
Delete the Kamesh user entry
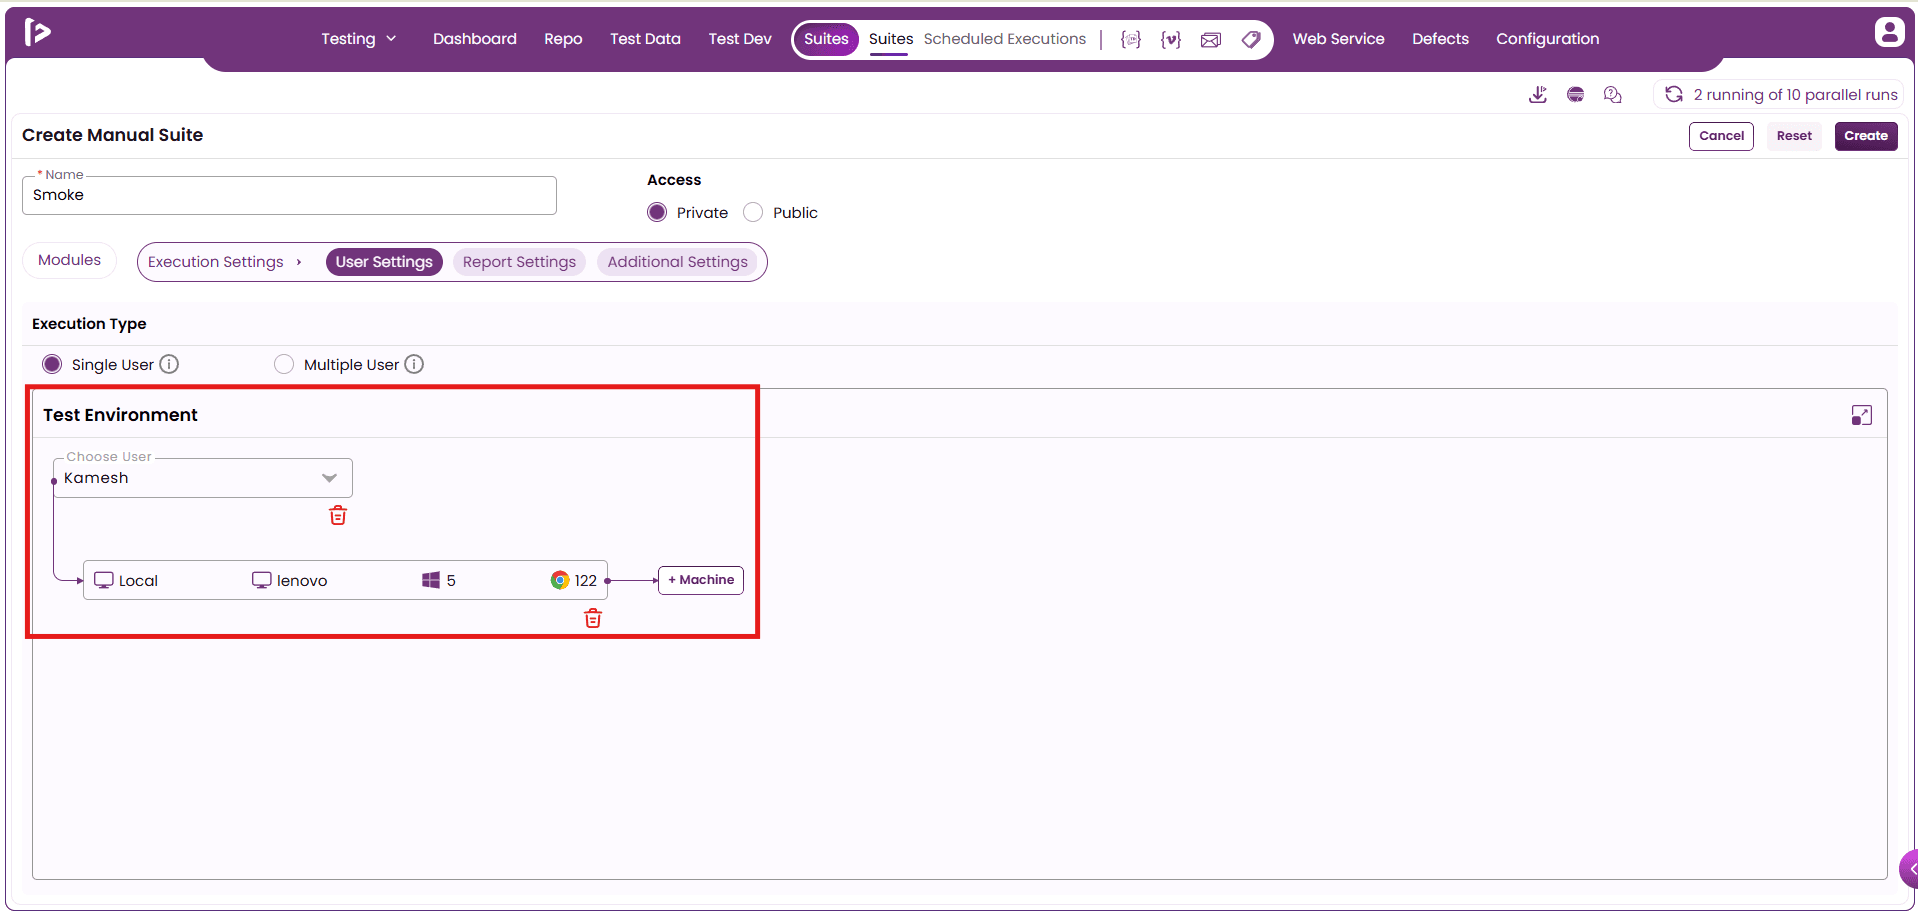(x=338, y=515)
